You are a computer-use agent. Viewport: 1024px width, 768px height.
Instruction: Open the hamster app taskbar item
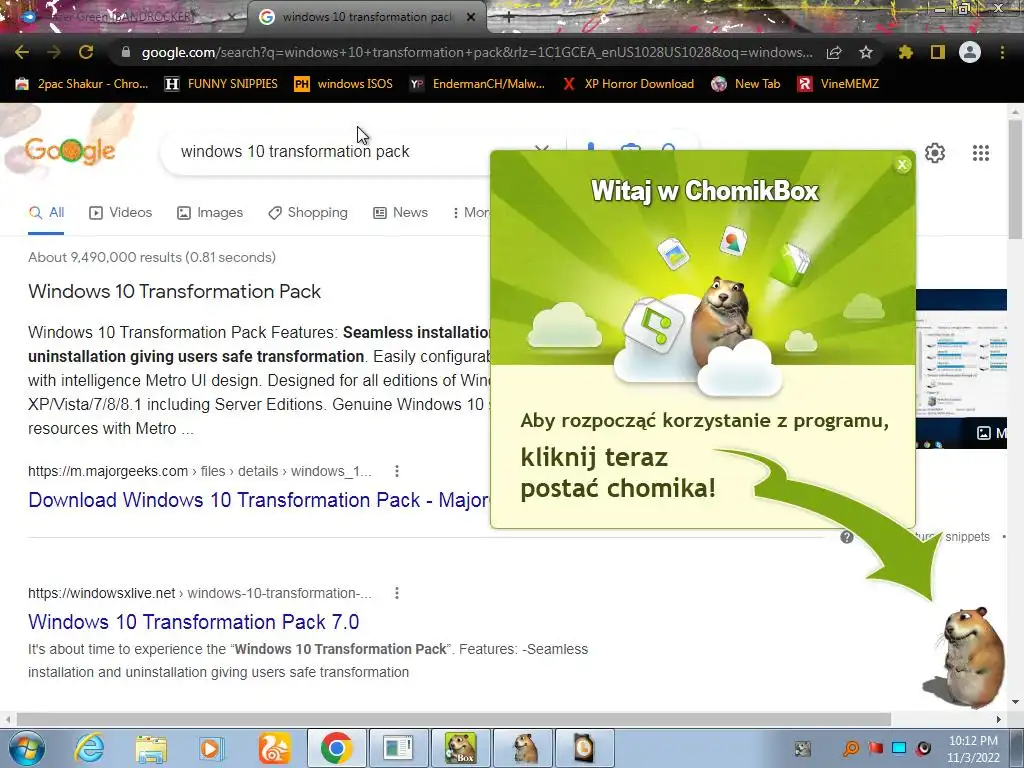pos(524,748)
